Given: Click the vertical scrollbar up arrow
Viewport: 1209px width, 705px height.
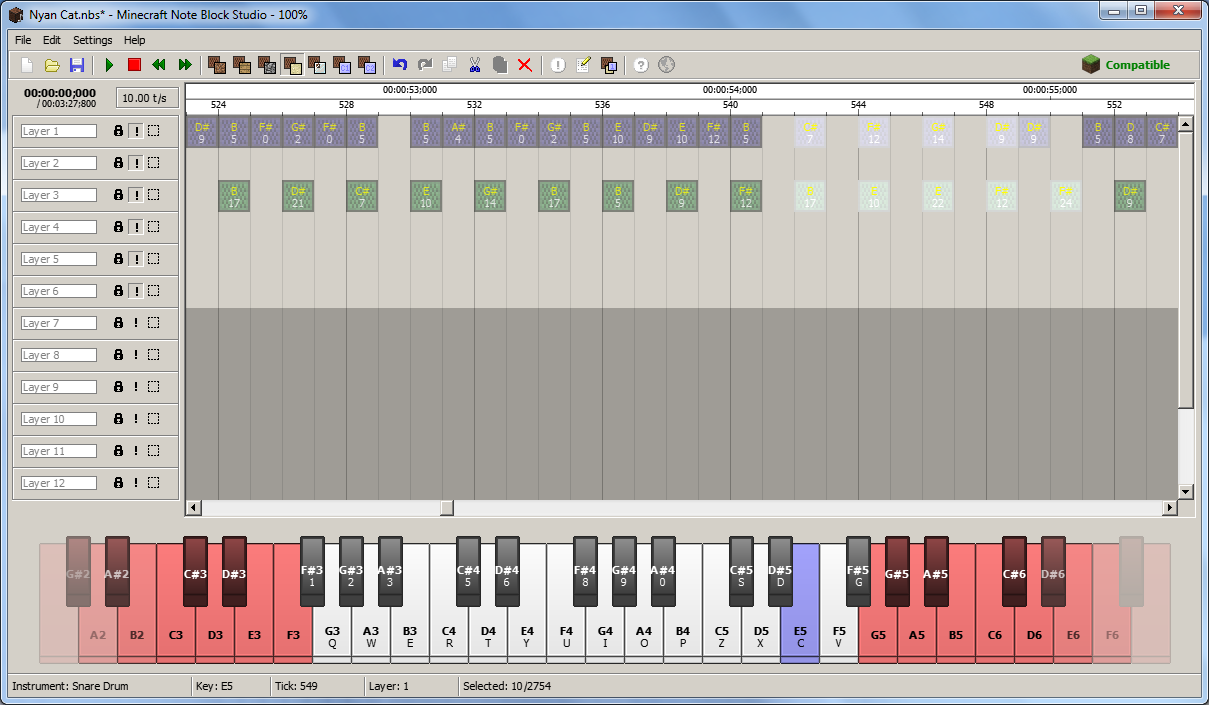Looking at the screenshot, I should pyautogui.click(x=1186, y=124).
